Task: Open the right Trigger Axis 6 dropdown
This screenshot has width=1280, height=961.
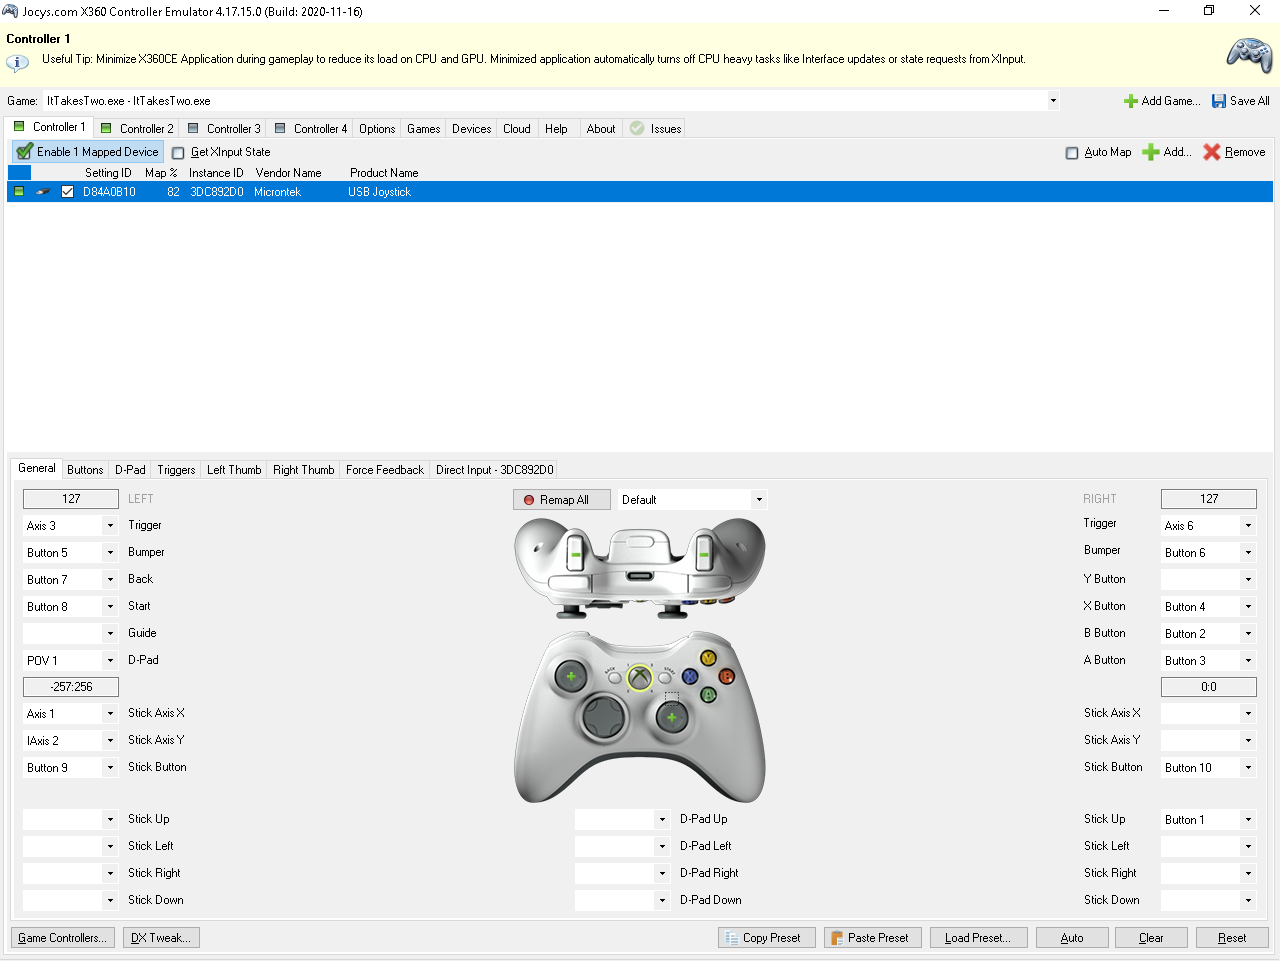Action: click(x=1248, y=526)
